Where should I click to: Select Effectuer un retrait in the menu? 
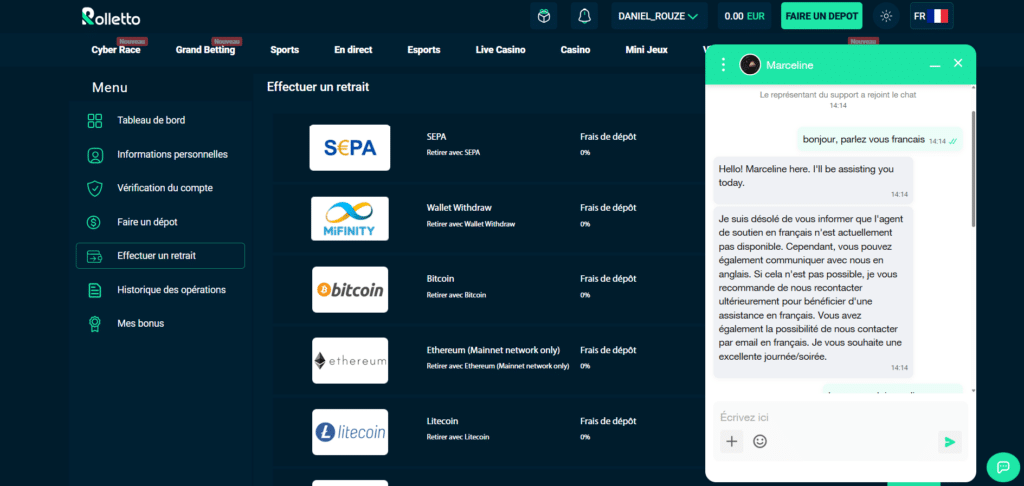160,256
